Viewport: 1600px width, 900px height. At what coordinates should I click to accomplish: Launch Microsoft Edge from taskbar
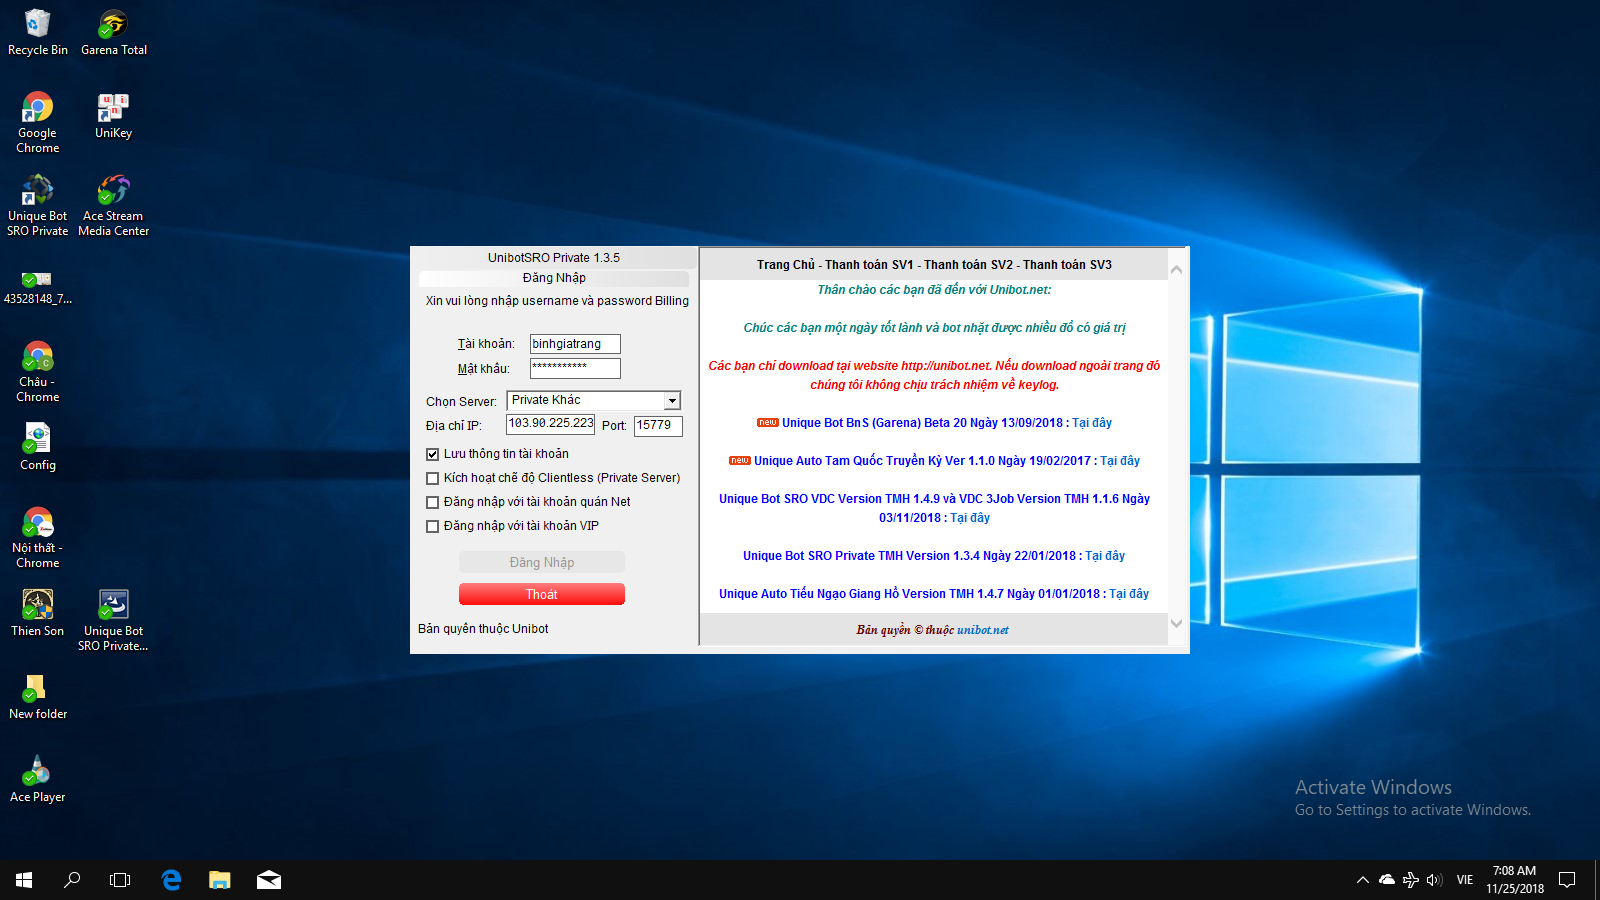pos(171,880)
